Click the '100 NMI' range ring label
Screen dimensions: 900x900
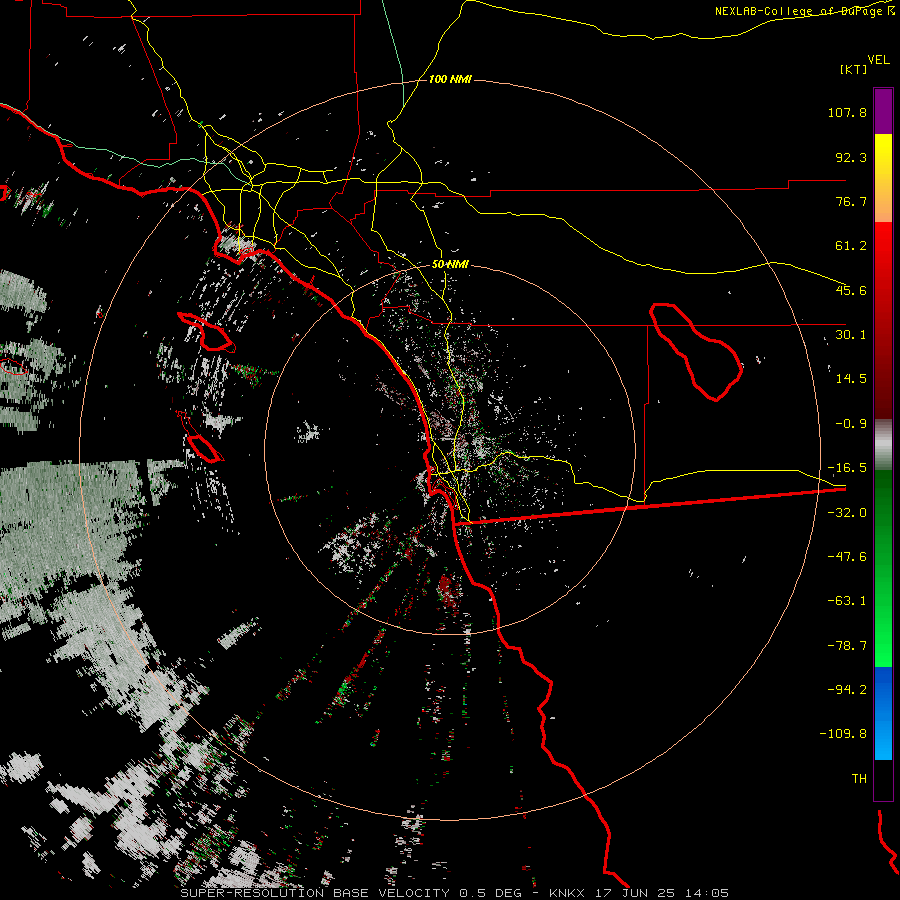coord(451,79)
